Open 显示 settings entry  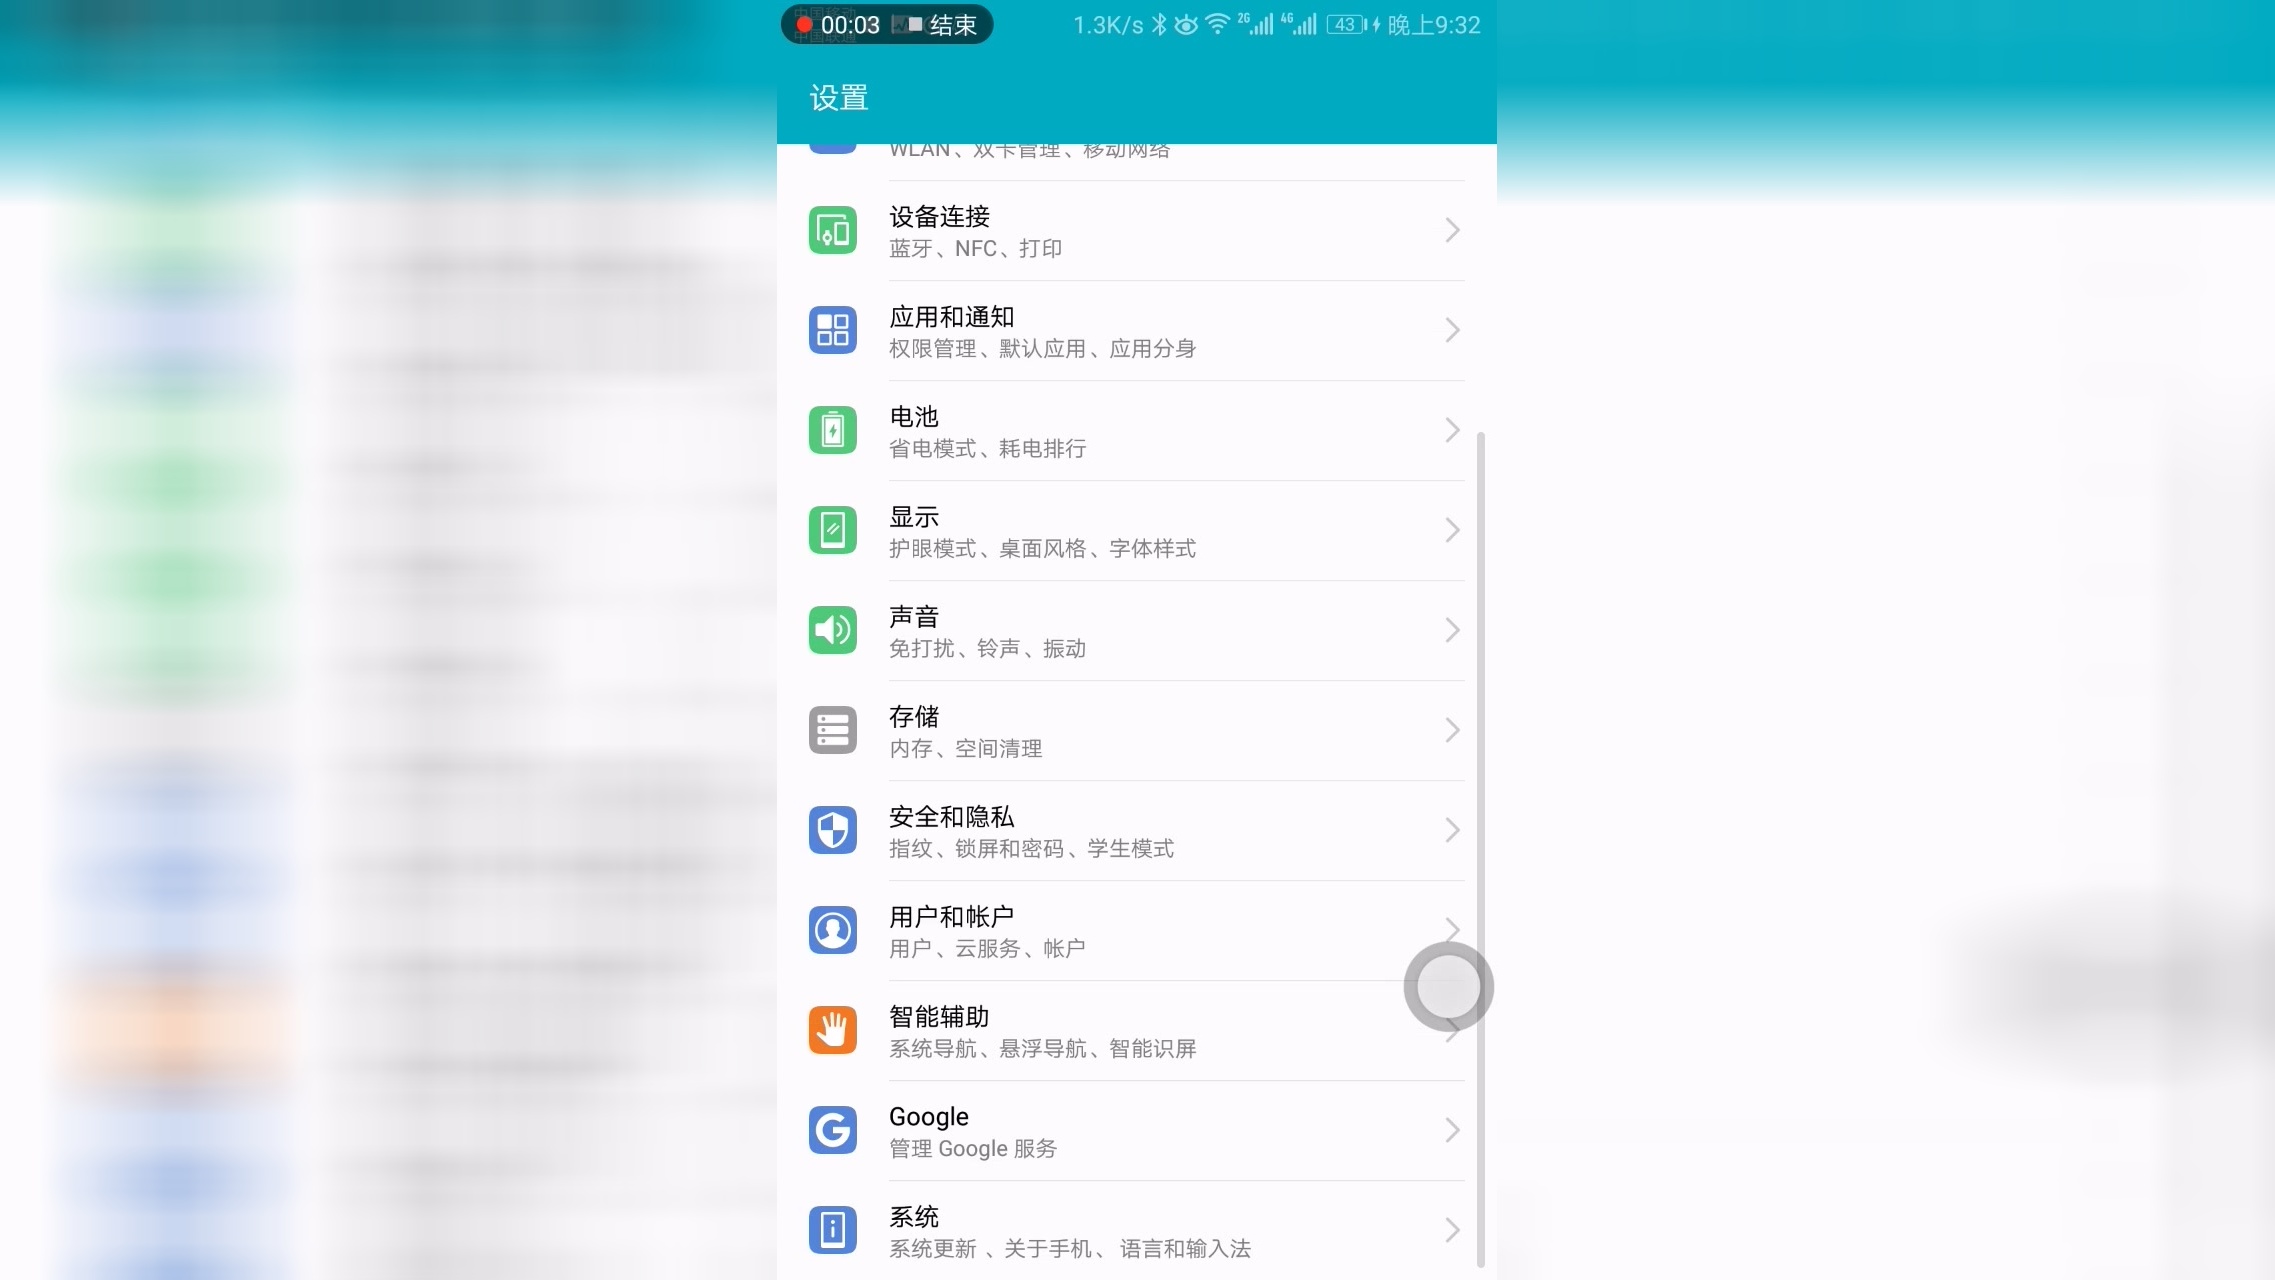[x=1136, y=530]
